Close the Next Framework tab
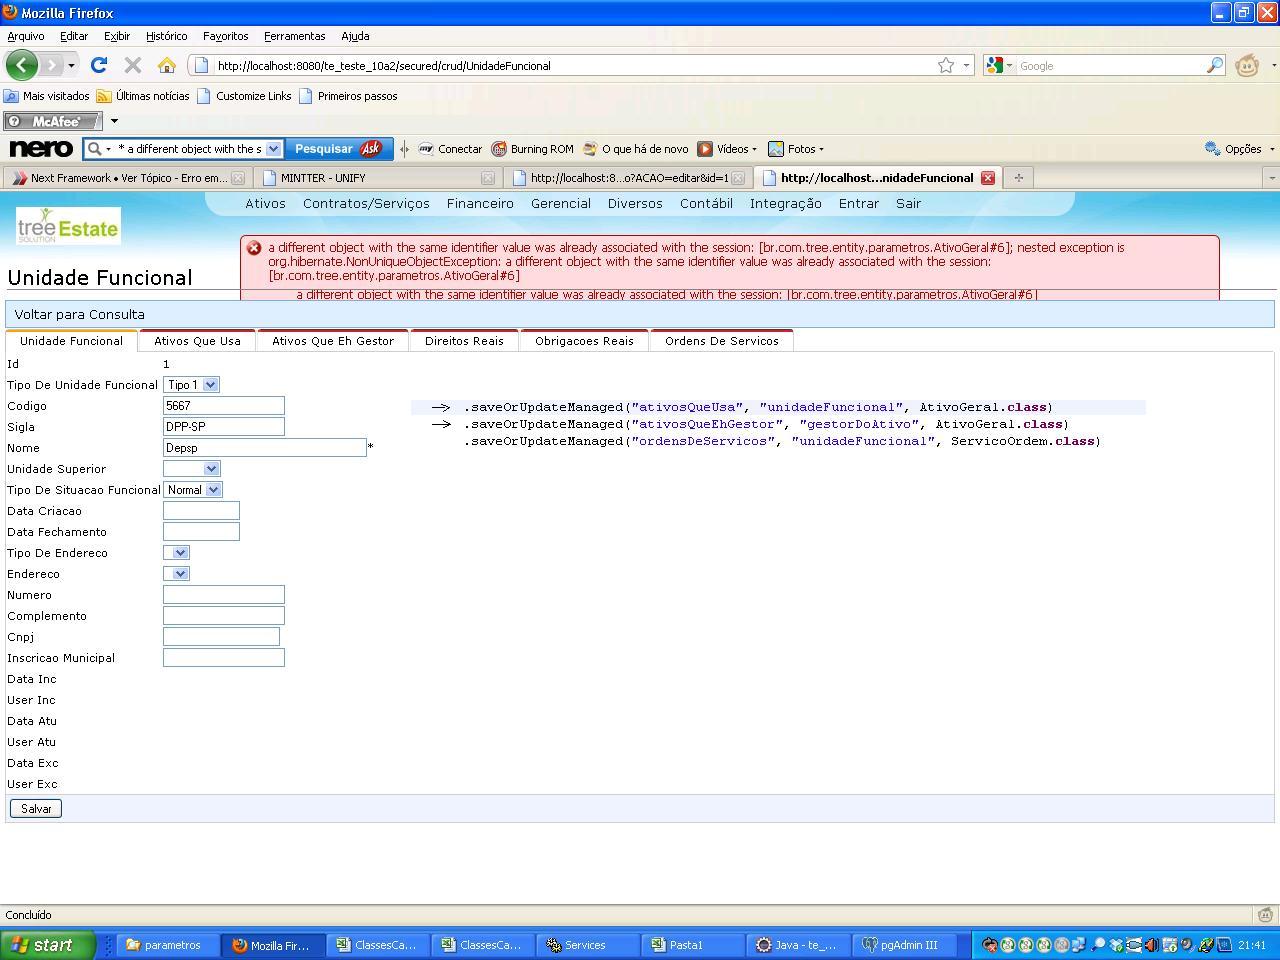Viewport: 1280px width, 960px height. pos(238,178)
